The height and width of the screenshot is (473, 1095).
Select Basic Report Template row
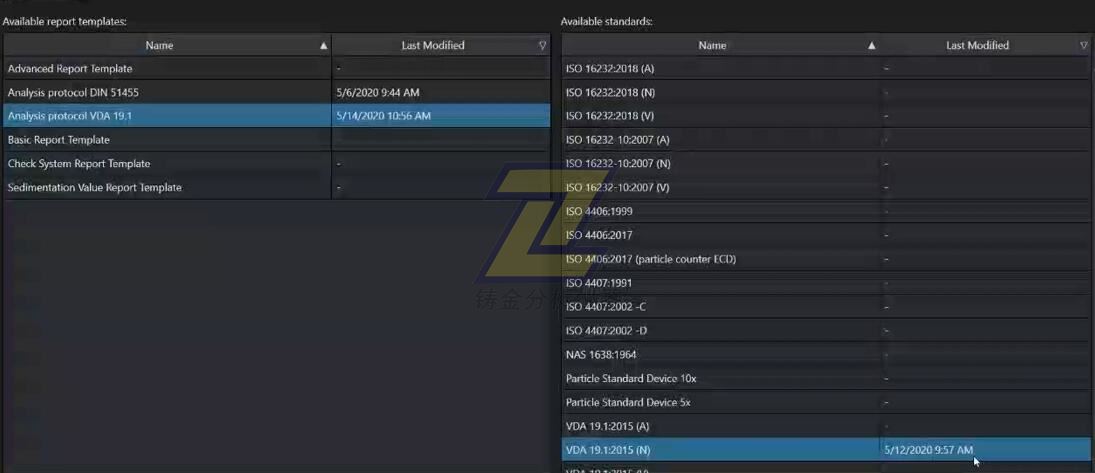point(59,140)
